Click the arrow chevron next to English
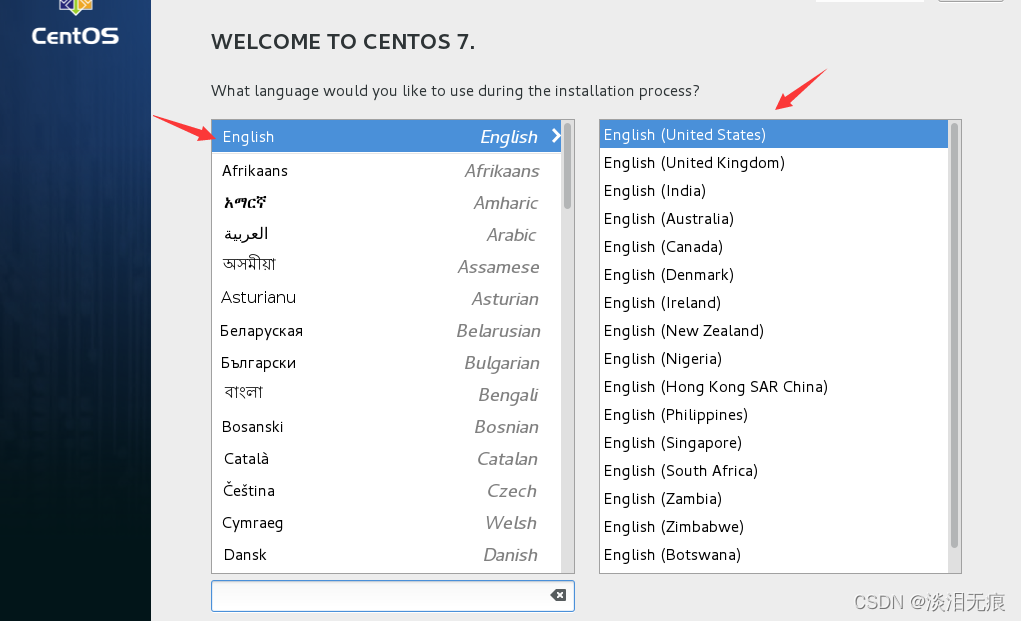Viewport: 1021px width, 621px height. (556, 135)
